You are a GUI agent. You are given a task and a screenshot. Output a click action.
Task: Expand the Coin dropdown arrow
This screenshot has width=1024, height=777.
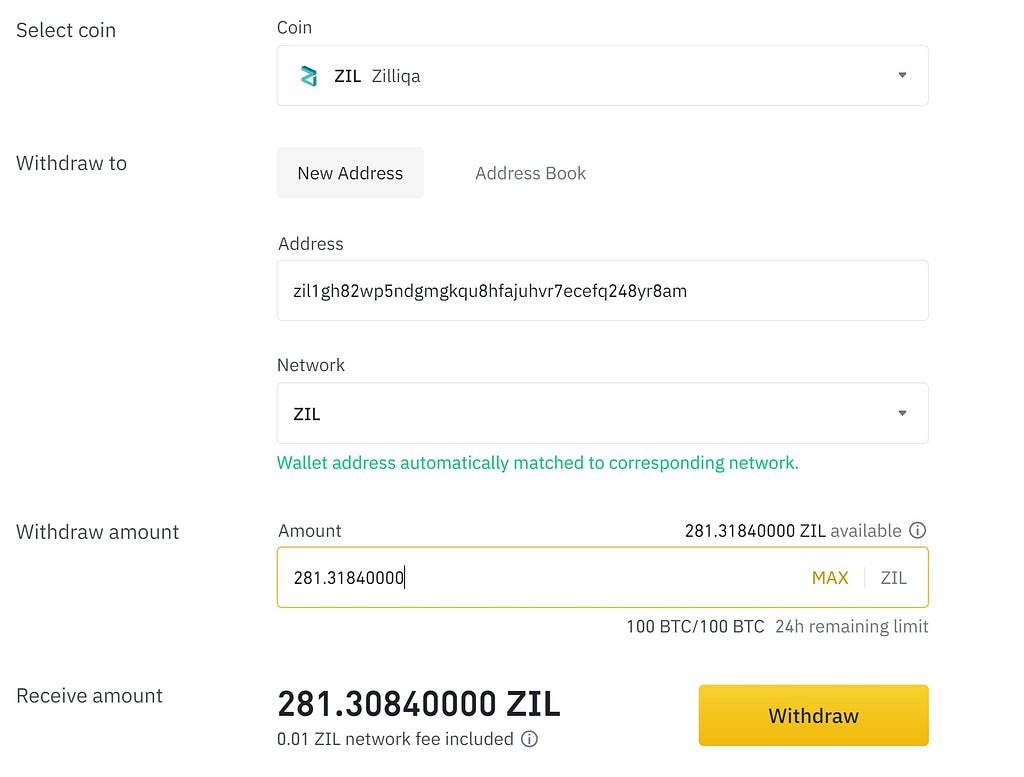[x=902, y=75]
